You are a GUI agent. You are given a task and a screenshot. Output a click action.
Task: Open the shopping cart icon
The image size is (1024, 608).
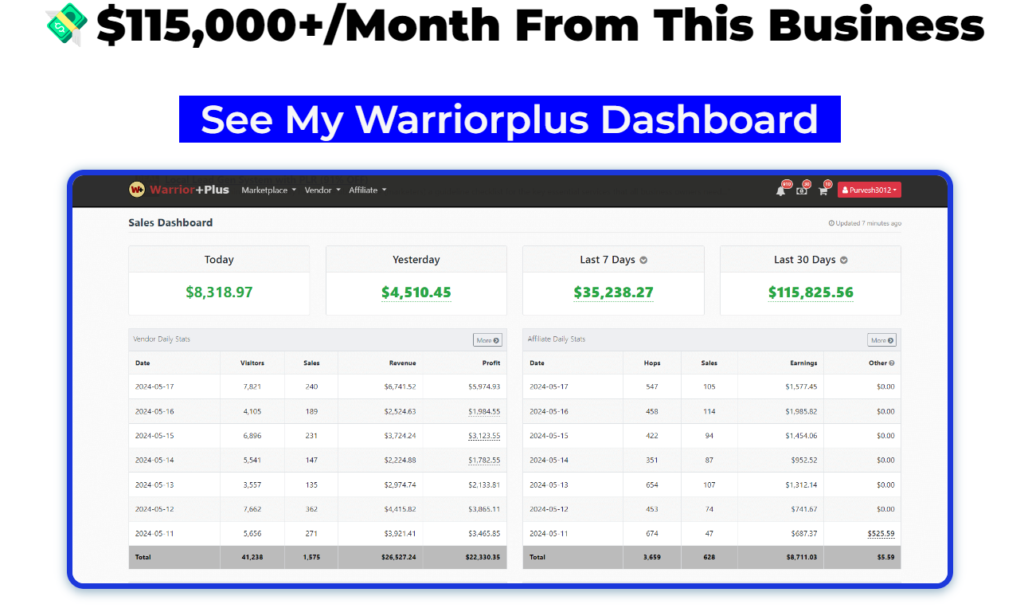823,190
